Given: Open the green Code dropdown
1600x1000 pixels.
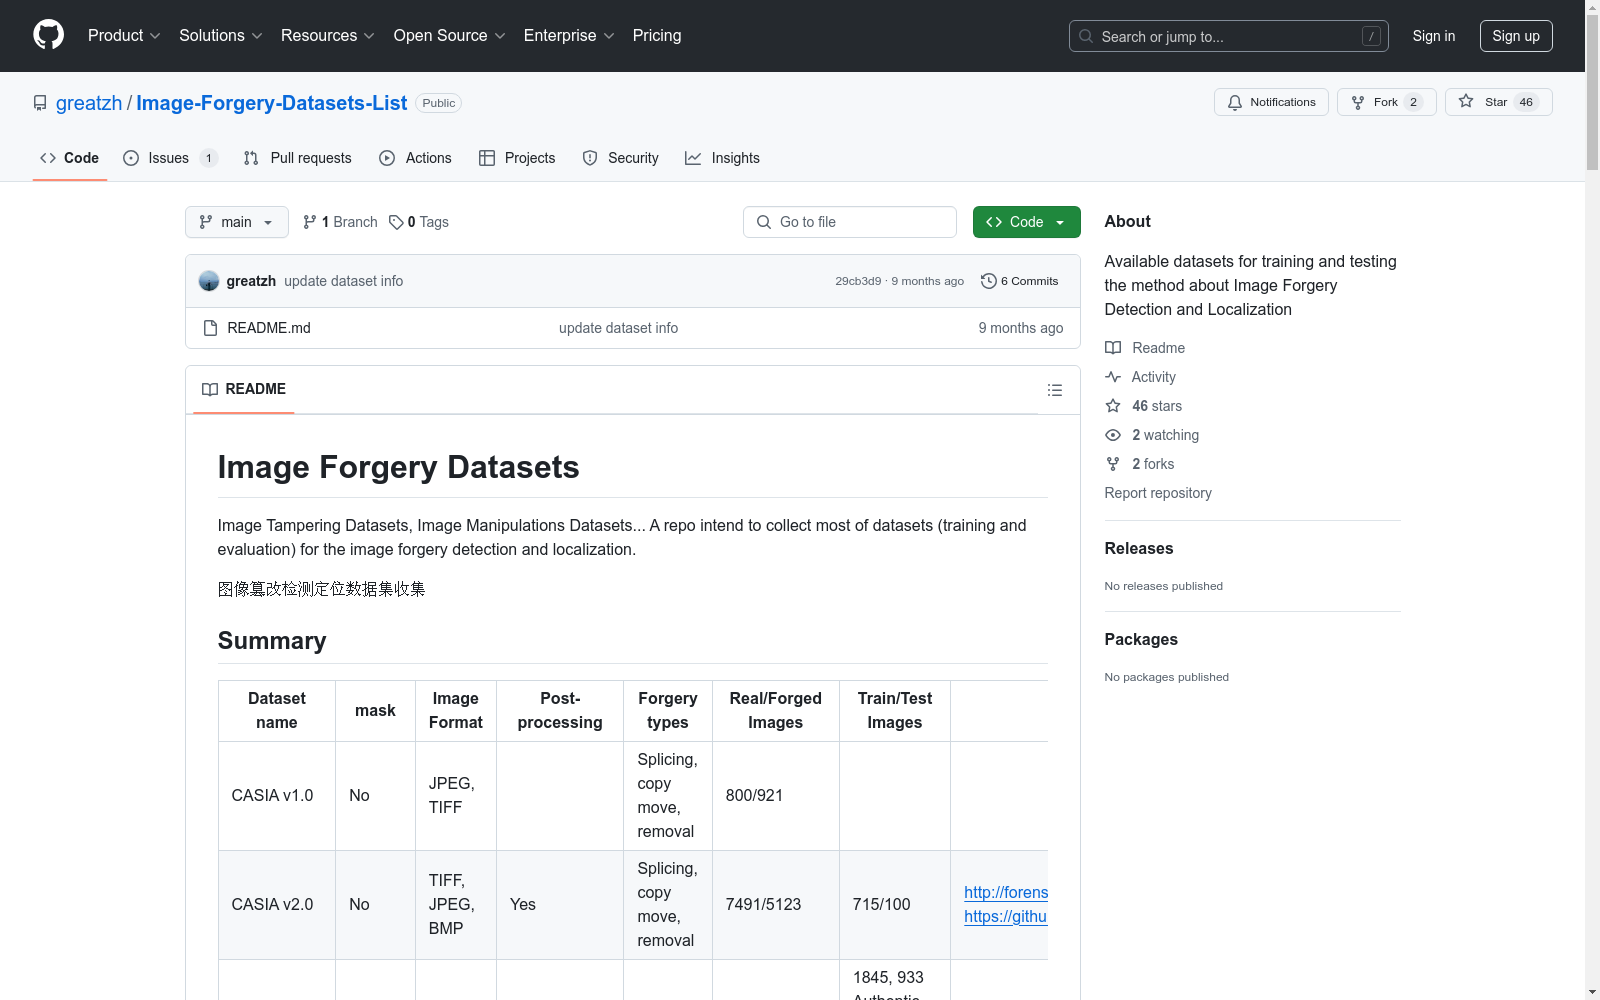Looking at the screenshot, I should 1026,222.
